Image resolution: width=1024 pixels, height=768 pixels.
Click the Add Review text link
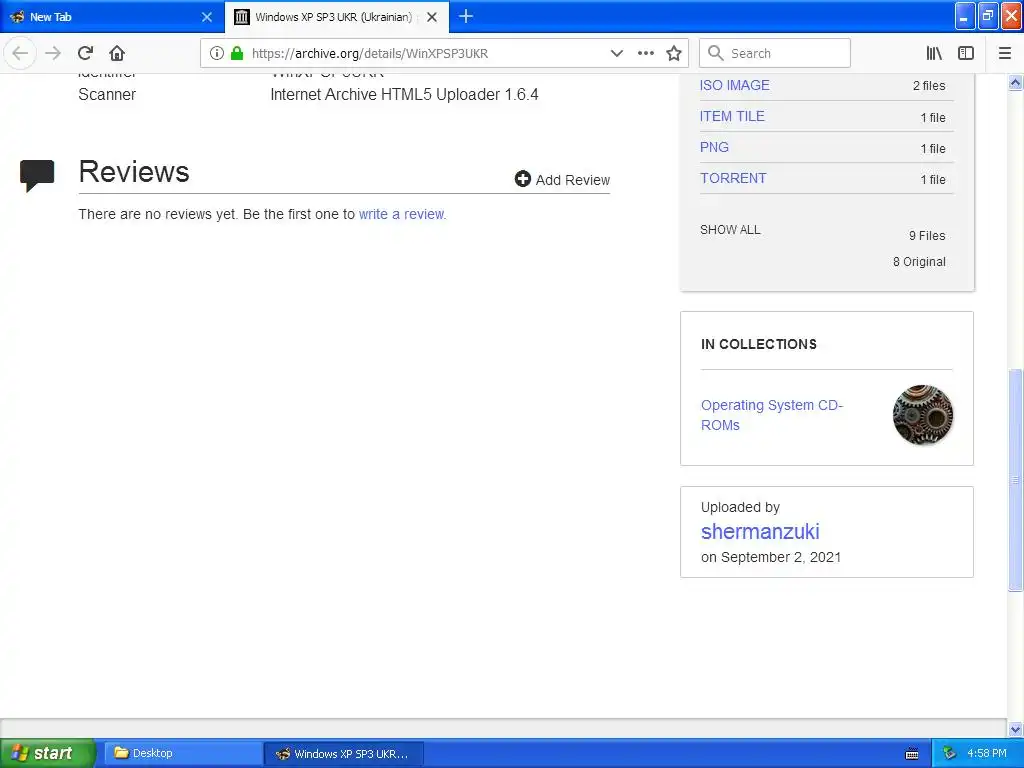click(573, 180)
